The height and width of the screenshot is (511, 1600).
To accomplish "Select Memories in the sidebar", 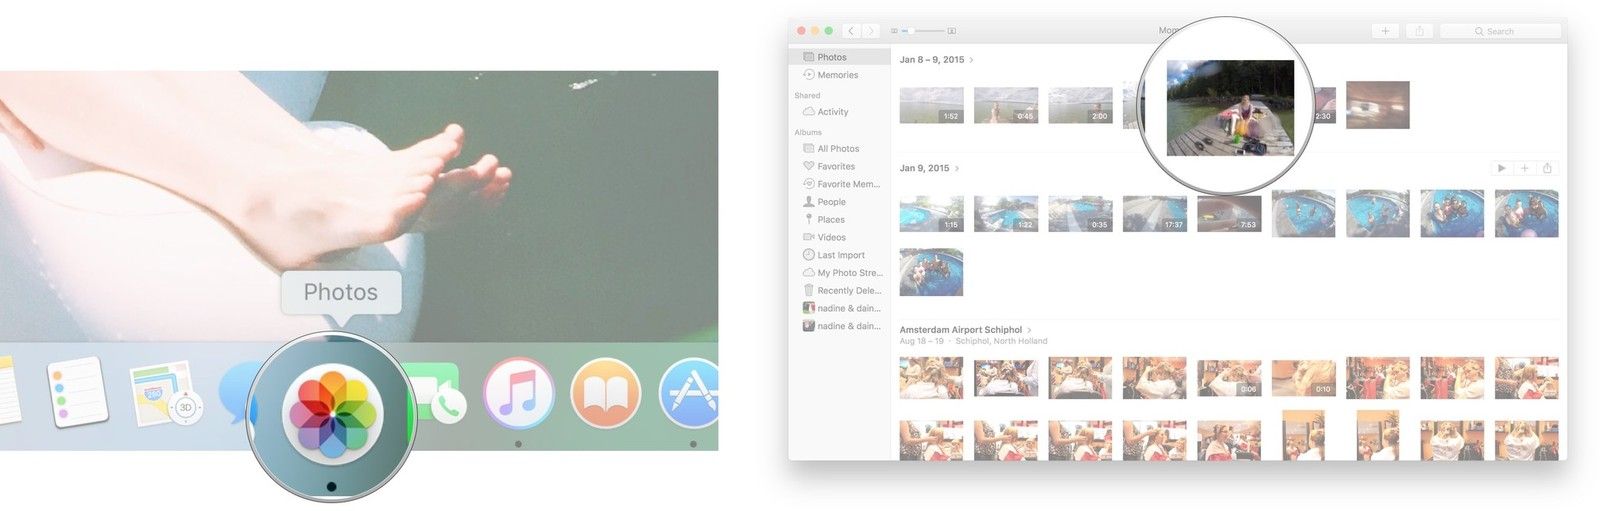I will pyautogui.click(x=837, y=75).
